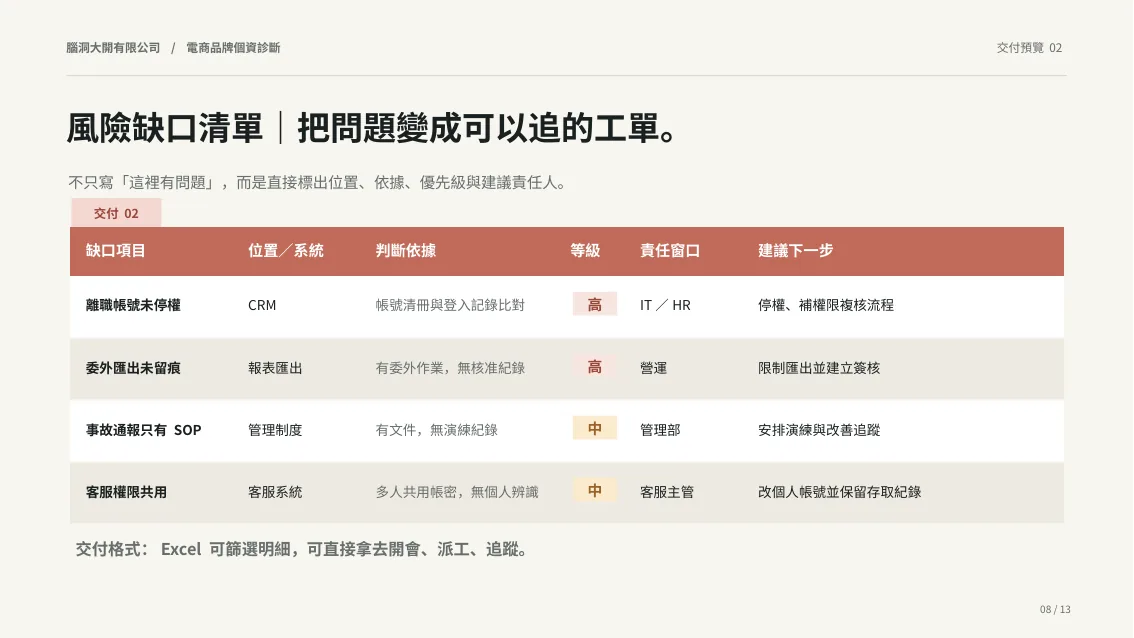
Task: Click the 有文件，無演練紀錄 cell
Action: pyautogui.click(x=436, y=430)
